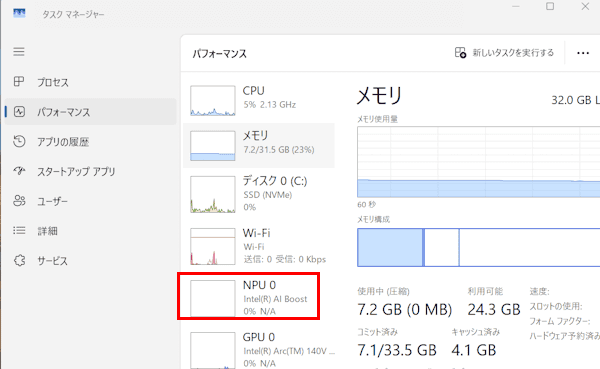Click the 4.1 GB cached value
600x369 pixels.
coord(474,350)
